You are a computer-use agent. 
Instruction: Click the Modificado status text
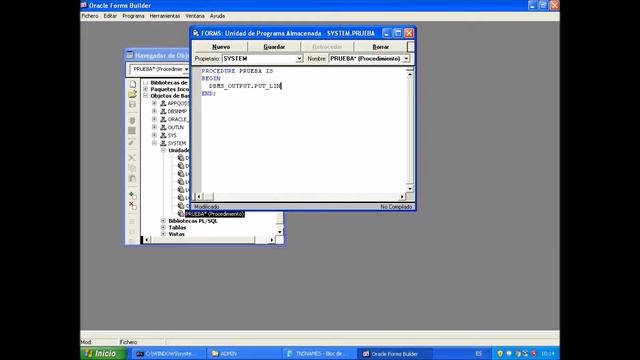(207, 207)
